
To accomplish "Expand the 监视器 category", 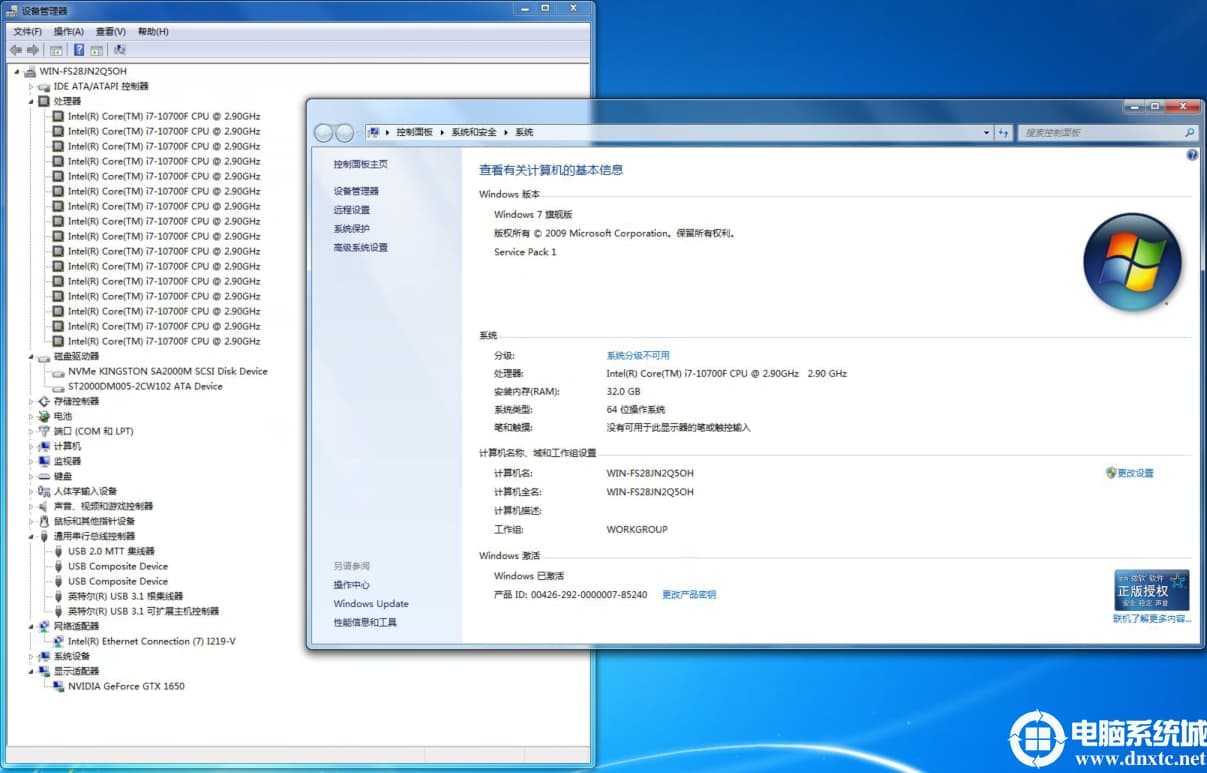I will (x=31, y=461).
